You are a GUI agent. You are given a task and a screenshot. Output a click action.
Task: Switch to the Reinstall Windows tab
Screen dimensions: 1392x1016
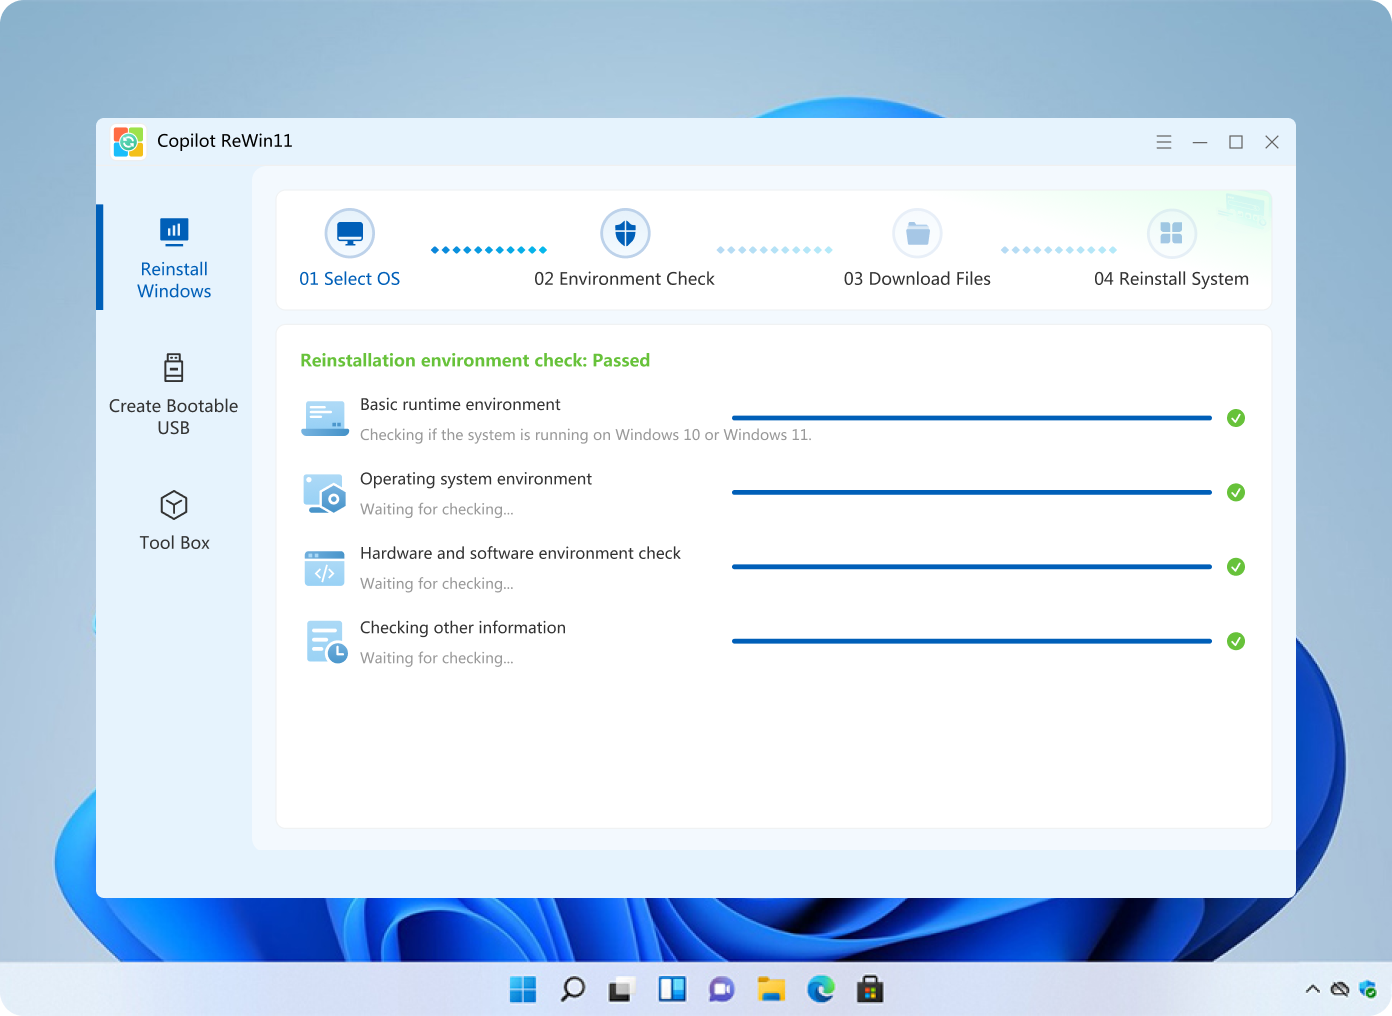(x=174, y=258)
